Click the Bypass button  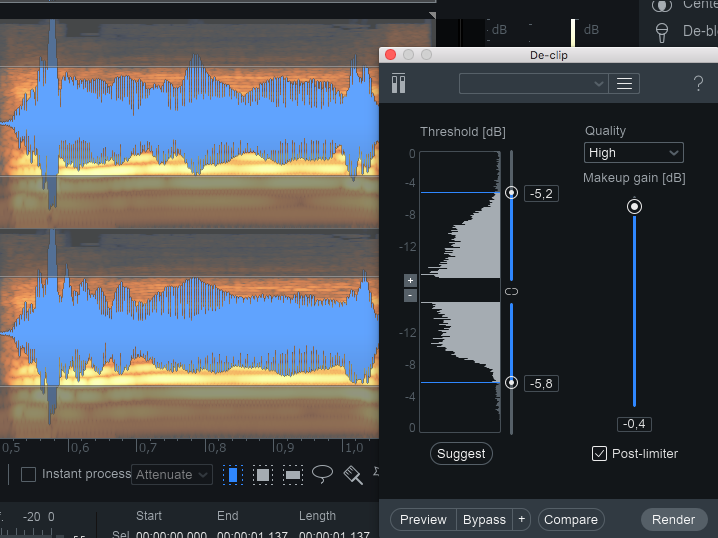pyautogui.click(x=484, y=520)
